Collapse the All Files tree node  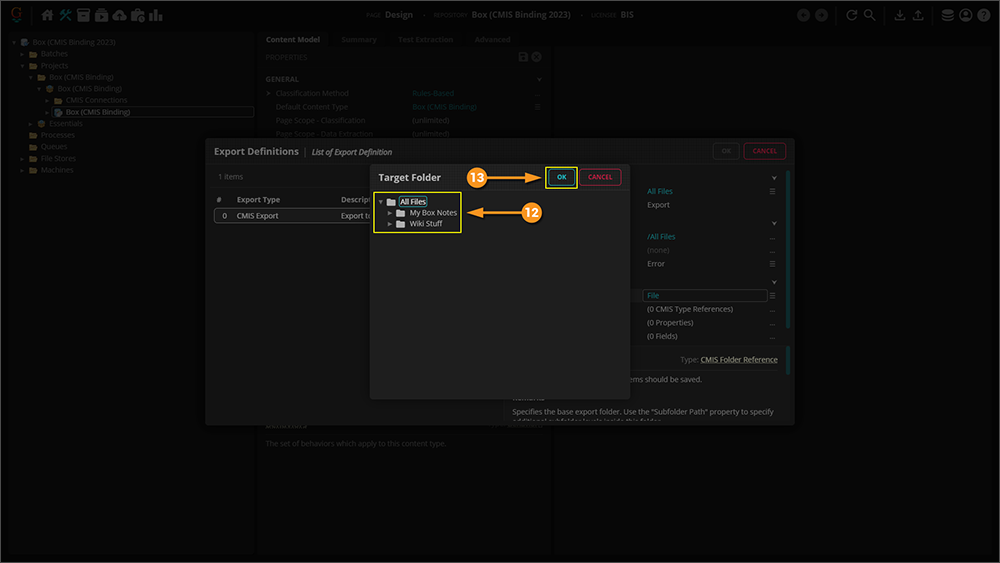coord(380,202)
